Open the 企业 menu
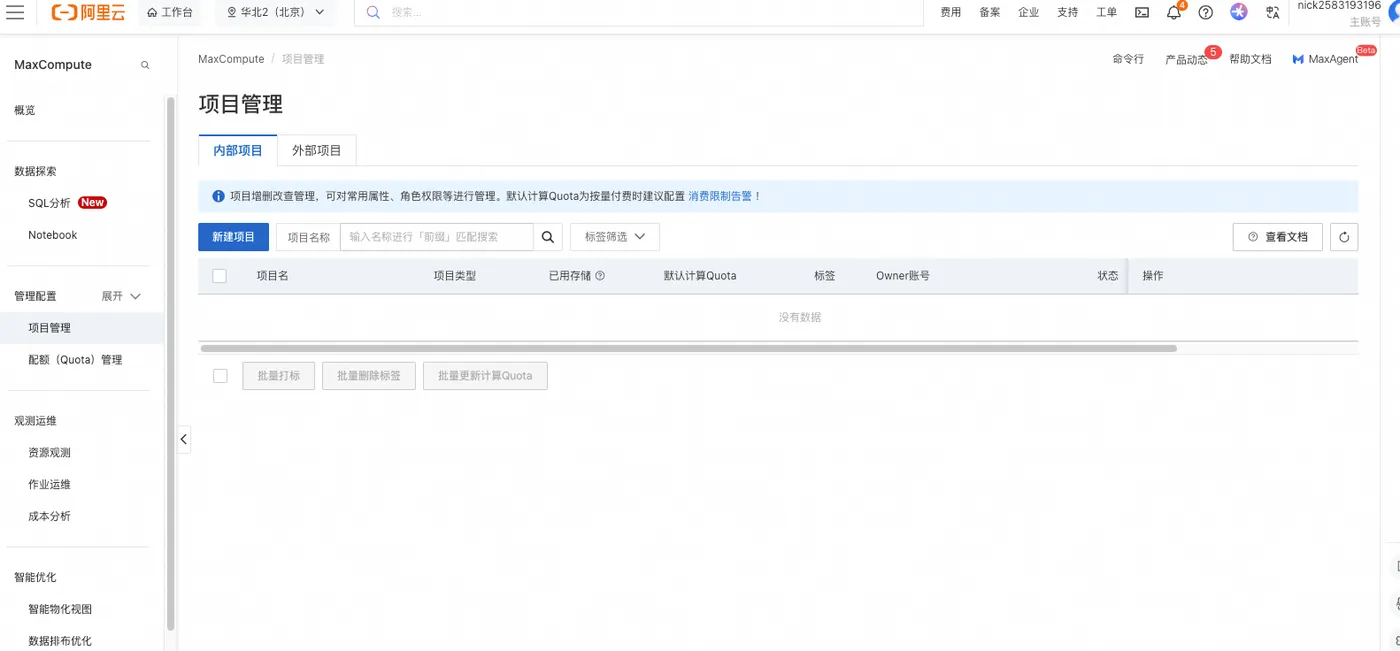1400x651 pixels. pyautogui.click(x=1029, y=12)
